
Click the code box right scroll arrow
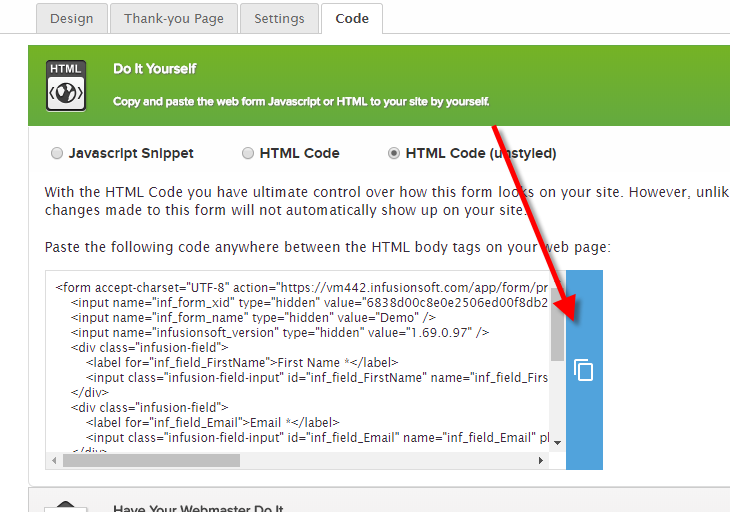pos(541,461)
